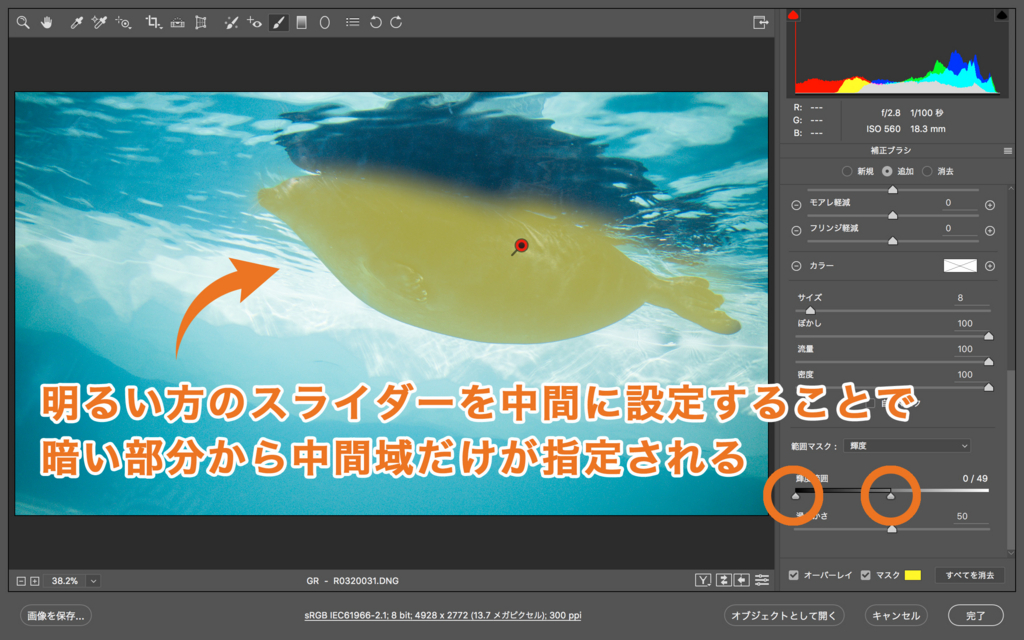Select the Spot Removal tool

coord(231,23)
